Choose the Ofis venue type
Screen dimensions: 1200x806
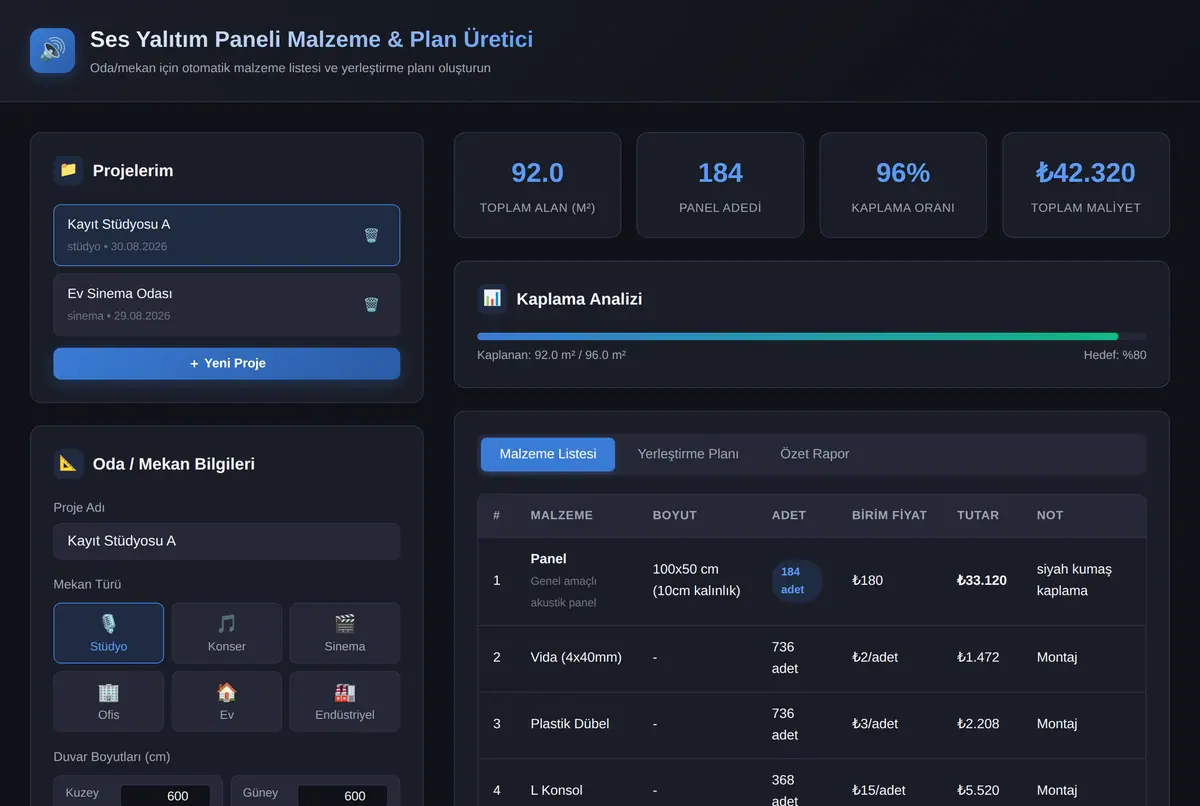[108, 702]
